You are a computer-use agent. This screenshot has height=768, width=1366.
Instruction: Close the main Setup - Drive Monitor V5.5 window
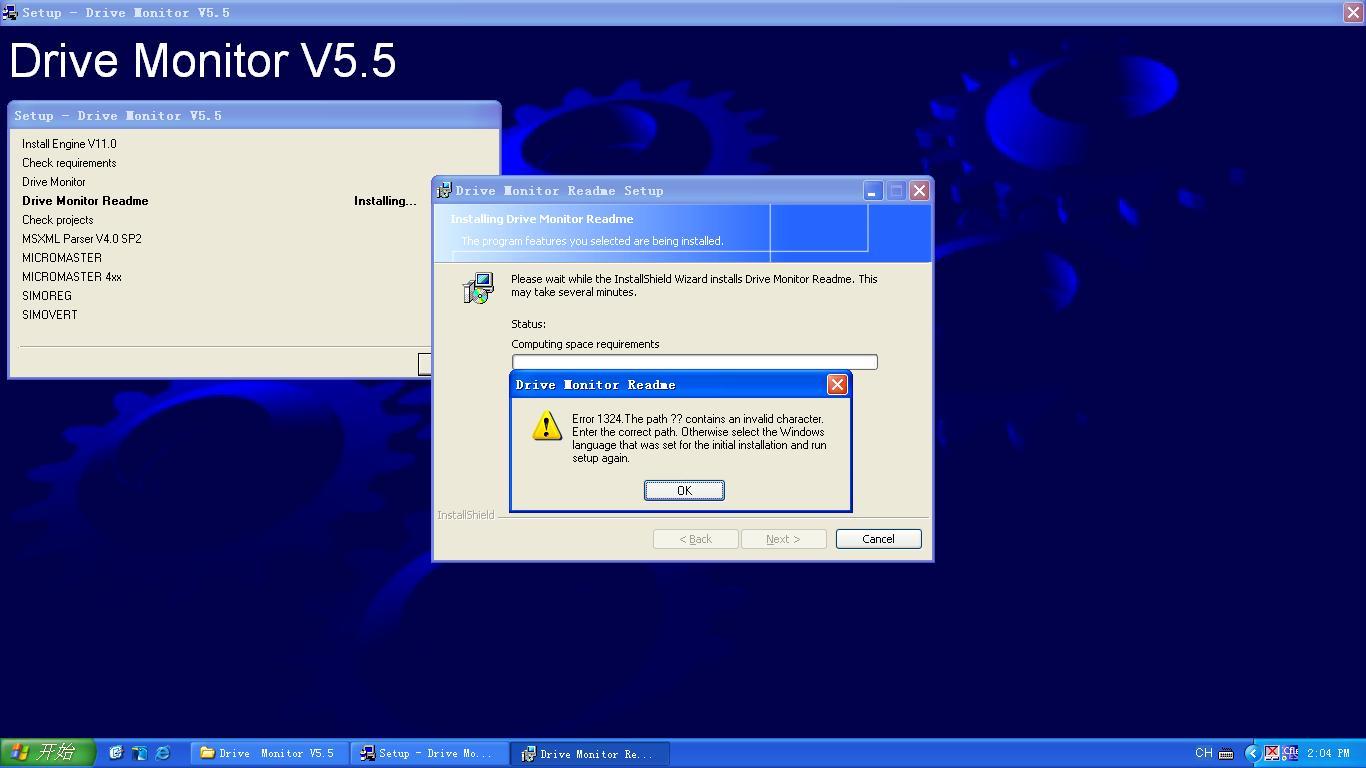click(x=1352, y=12)
